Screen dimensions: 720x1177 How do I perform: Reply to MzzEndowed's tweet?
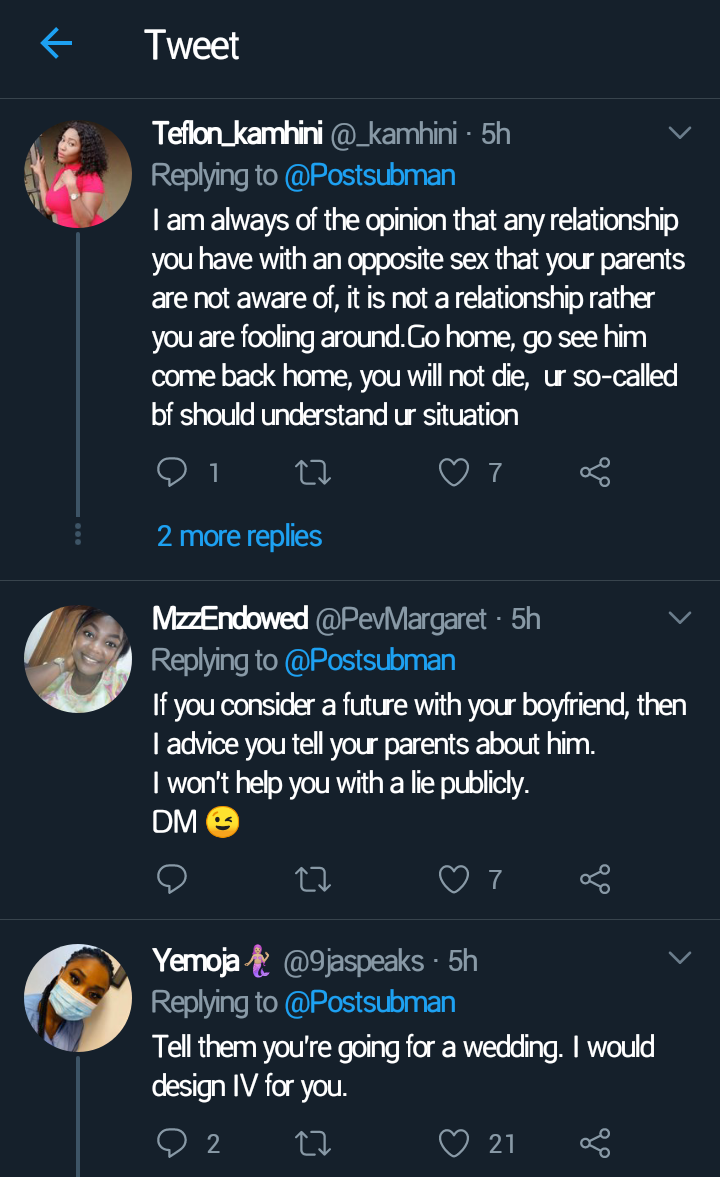click(x=172, y=879)
